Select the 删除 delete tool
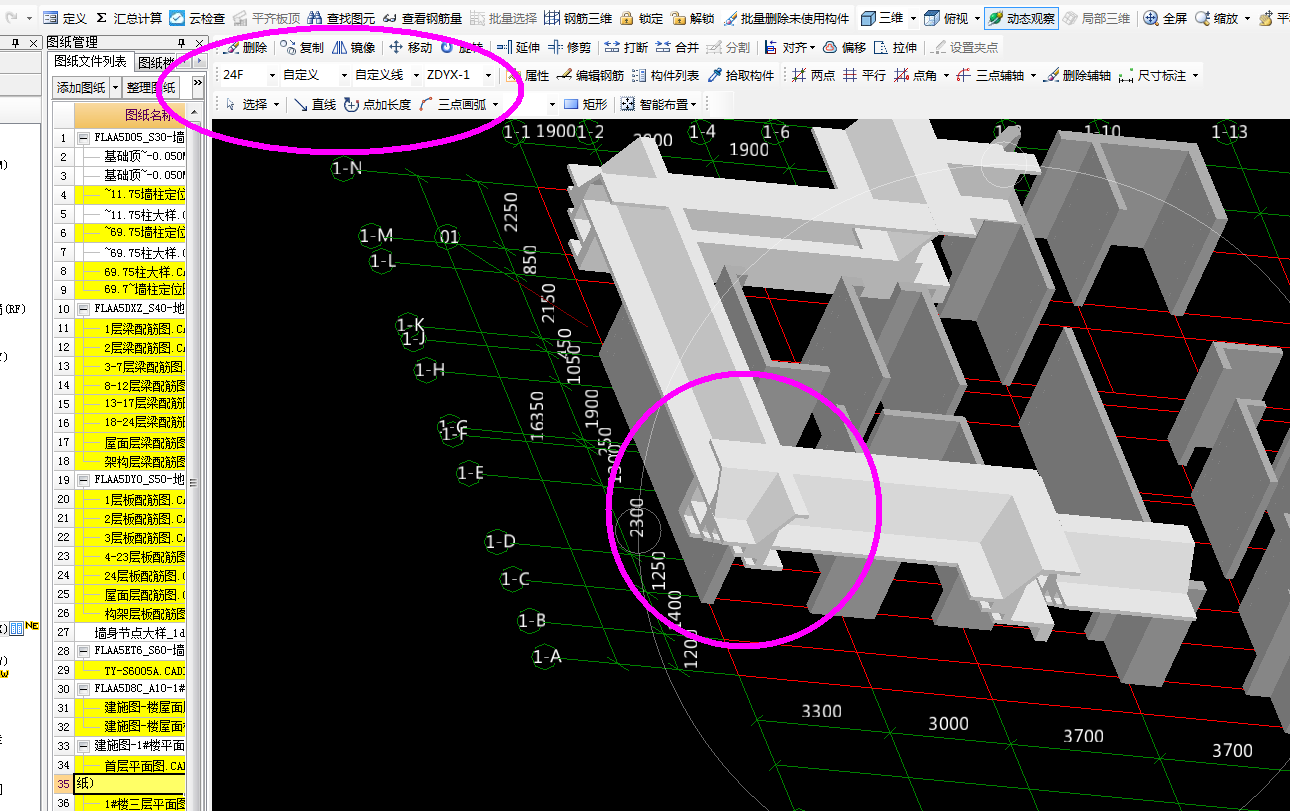Viewport: 1290px width, 811px height. click(x=244, y=47)
